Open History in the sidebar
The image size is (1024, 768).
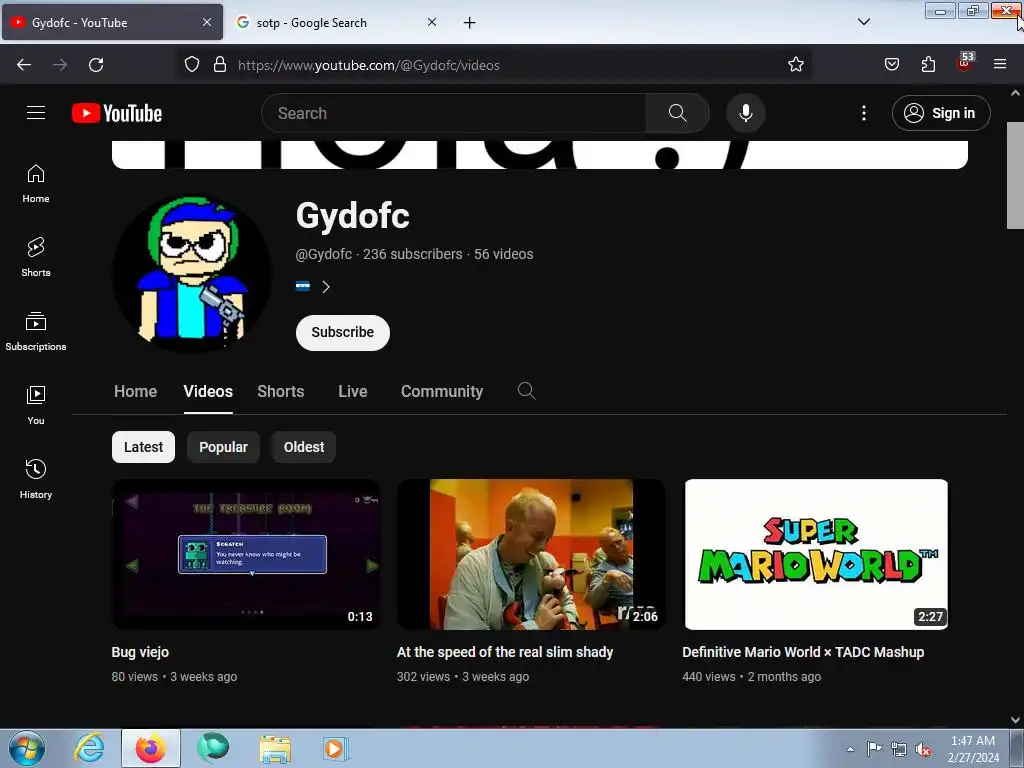(36, 479)
